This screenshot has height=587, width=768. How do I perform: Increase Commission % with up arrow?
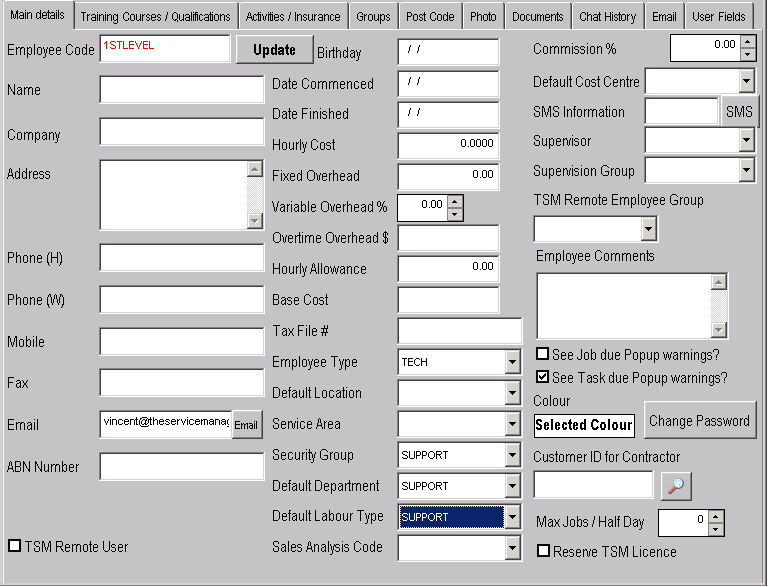pyautogui.click(x=748, y=42)
